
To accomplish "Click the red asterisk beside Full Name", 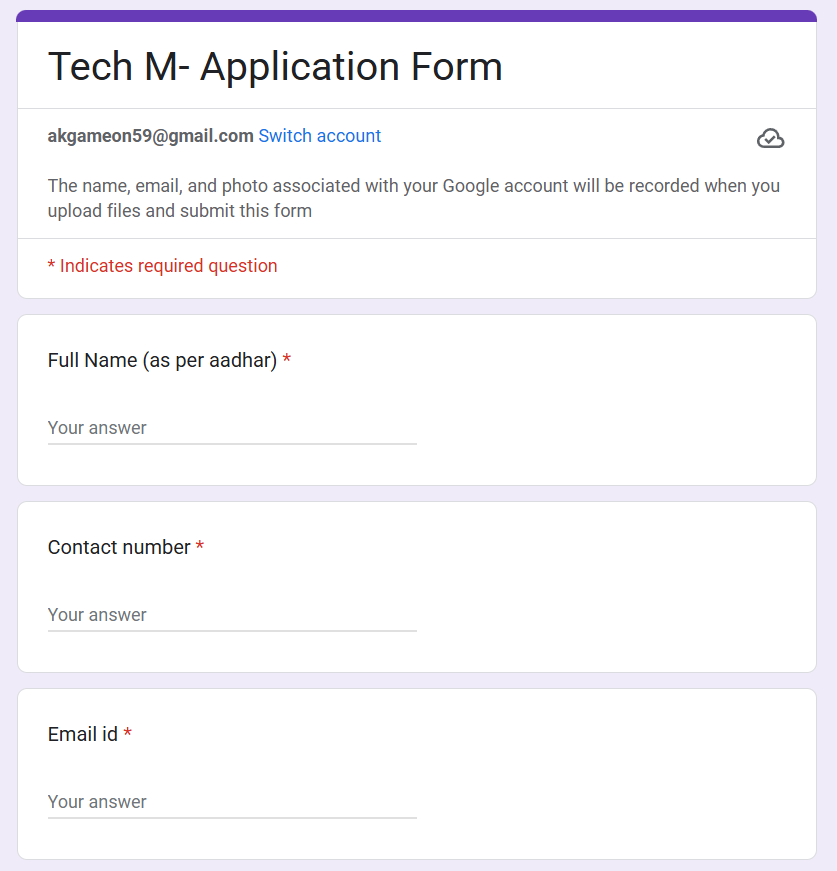I will [x=287, y=360].
